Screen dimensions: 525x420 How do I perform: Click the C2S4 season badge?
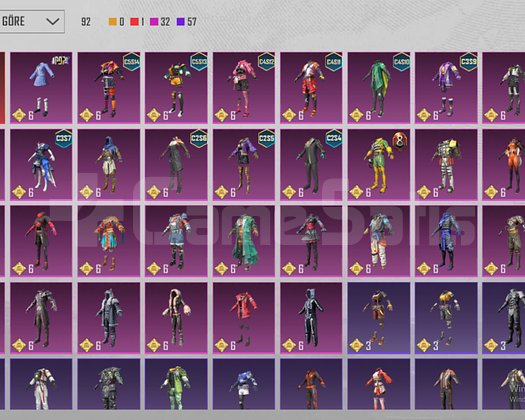click(334, 139)
